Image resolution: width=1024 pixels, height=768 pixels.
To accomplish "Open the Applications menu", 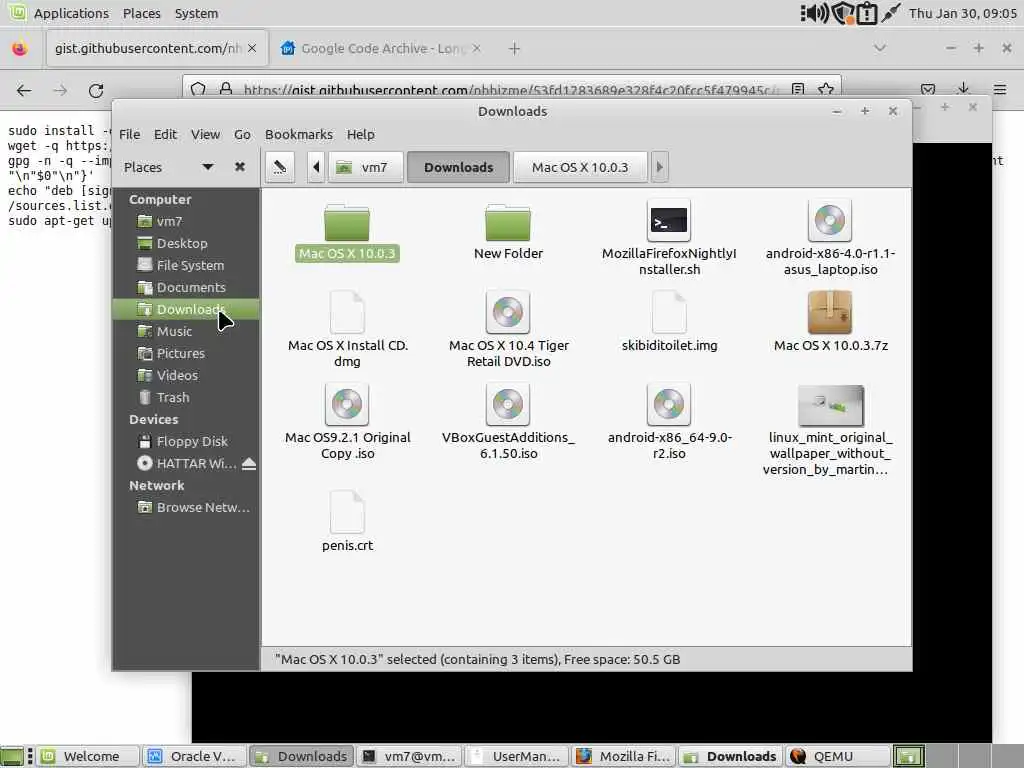I will pos(71,13).
